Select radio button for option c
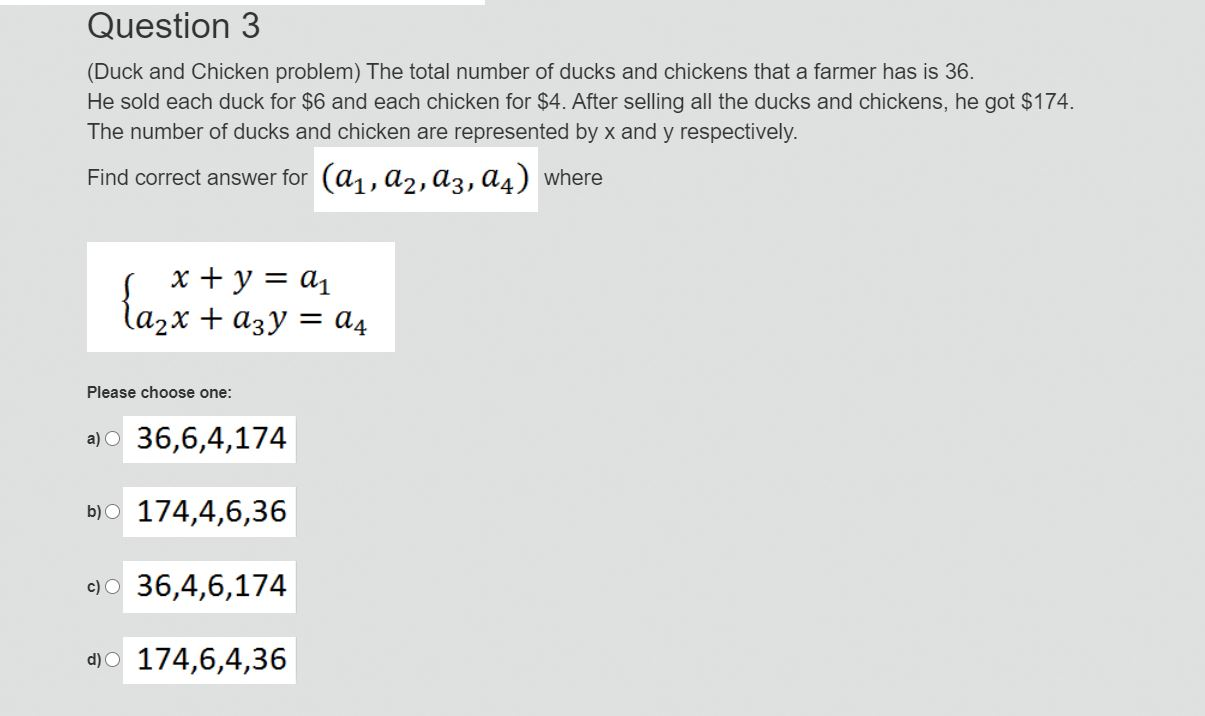 (113, 585)
